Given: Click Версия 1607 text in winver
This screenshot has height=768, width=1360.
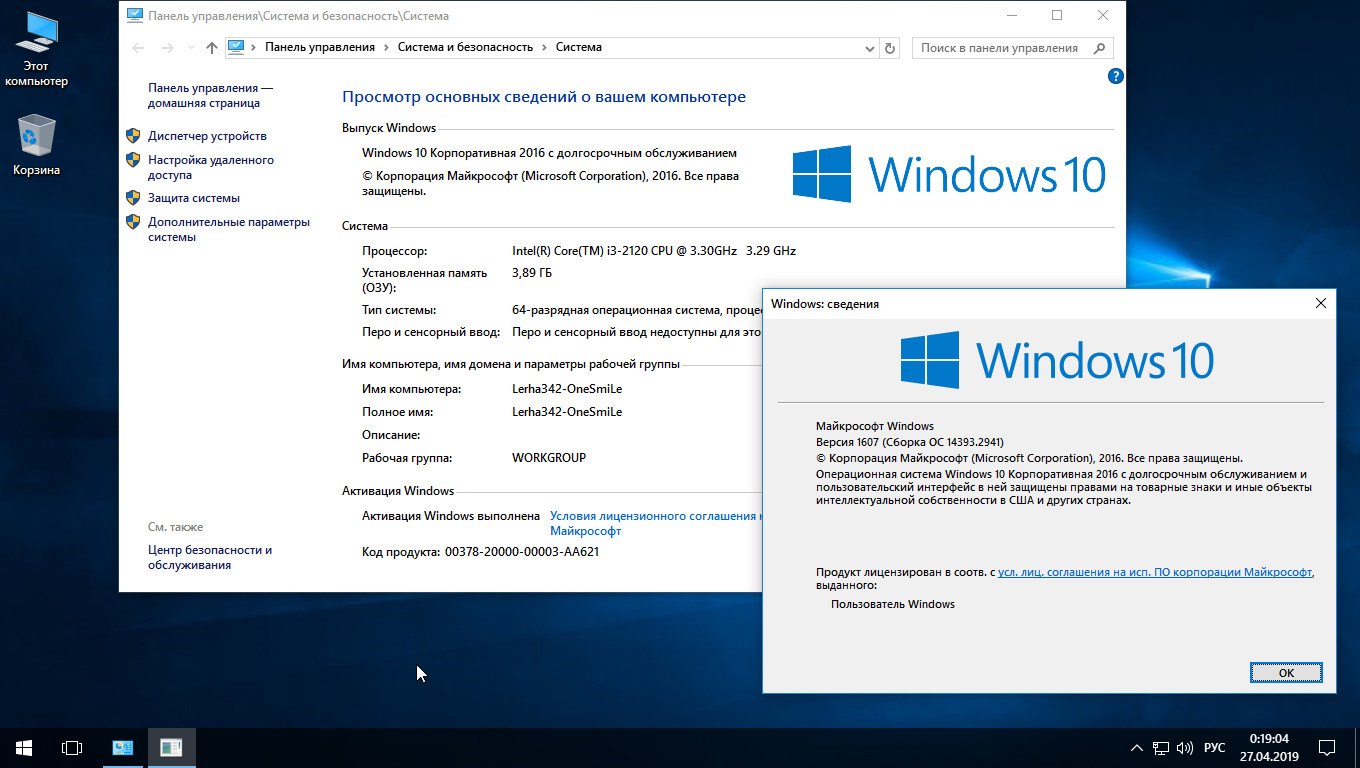Looking at the screenshot, I should pos(910,442).
